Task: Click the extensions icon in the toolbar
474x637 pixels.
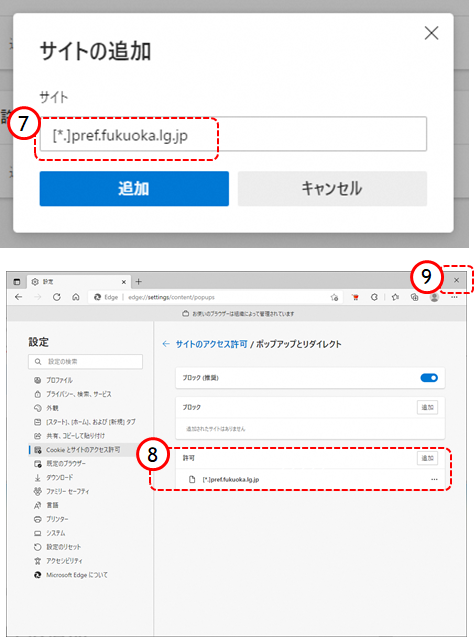Action: coord(374,297)
